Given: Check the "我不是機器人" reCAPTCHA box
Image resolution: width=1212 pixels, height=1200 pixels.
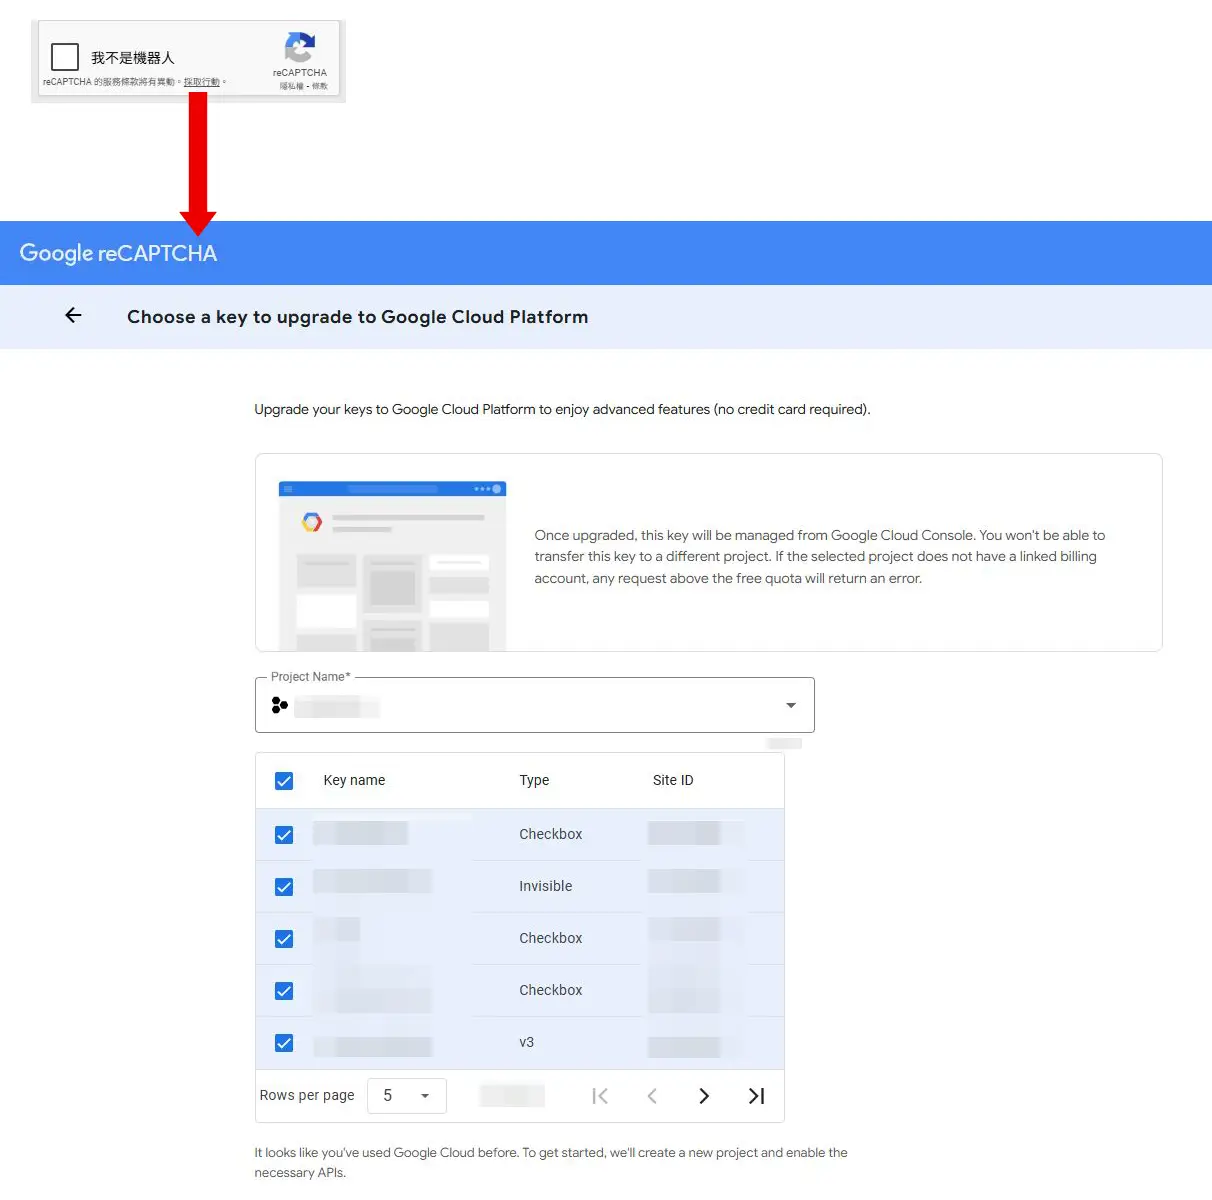Looking at the screenshot, I should (65, 57).
